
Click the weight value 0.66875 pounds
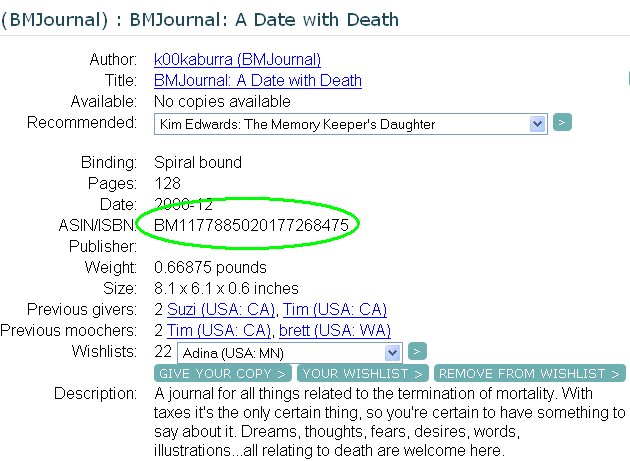tap(210, 267)
